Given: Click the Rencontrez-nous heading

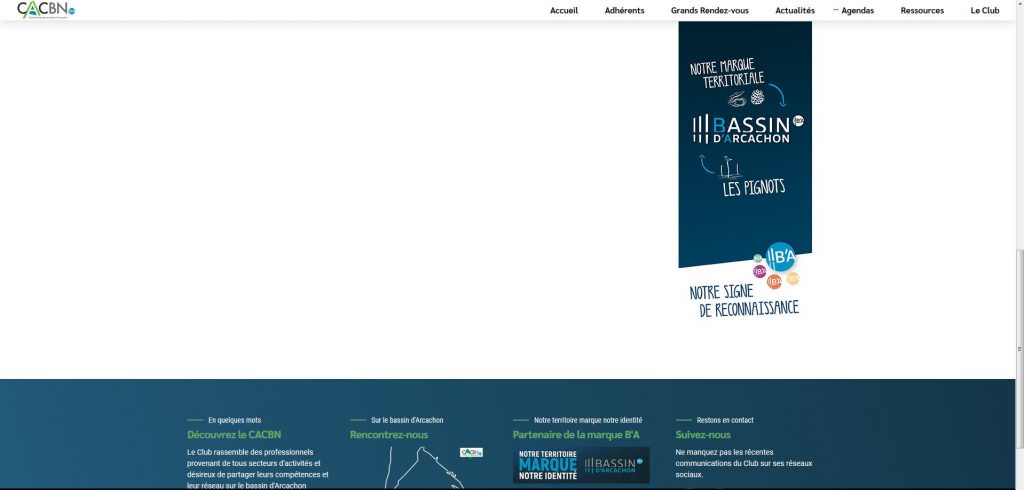Looking at the screenshot, I should click(389, 434).
